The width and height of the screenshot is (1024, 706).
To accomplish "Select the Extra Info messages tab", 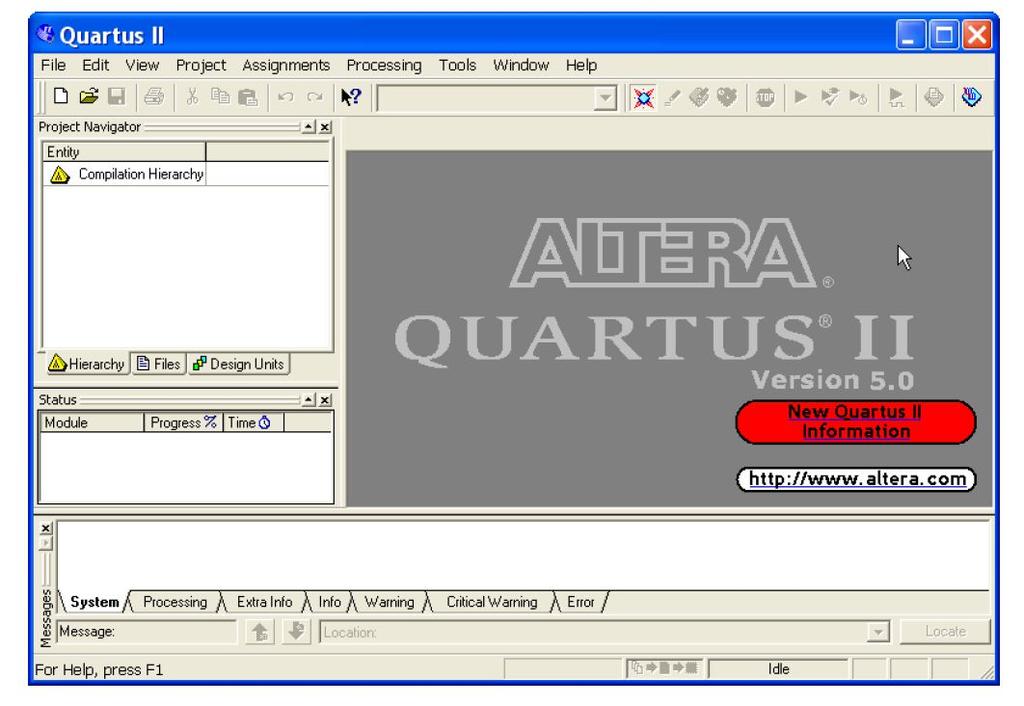I will click(264, 602).
